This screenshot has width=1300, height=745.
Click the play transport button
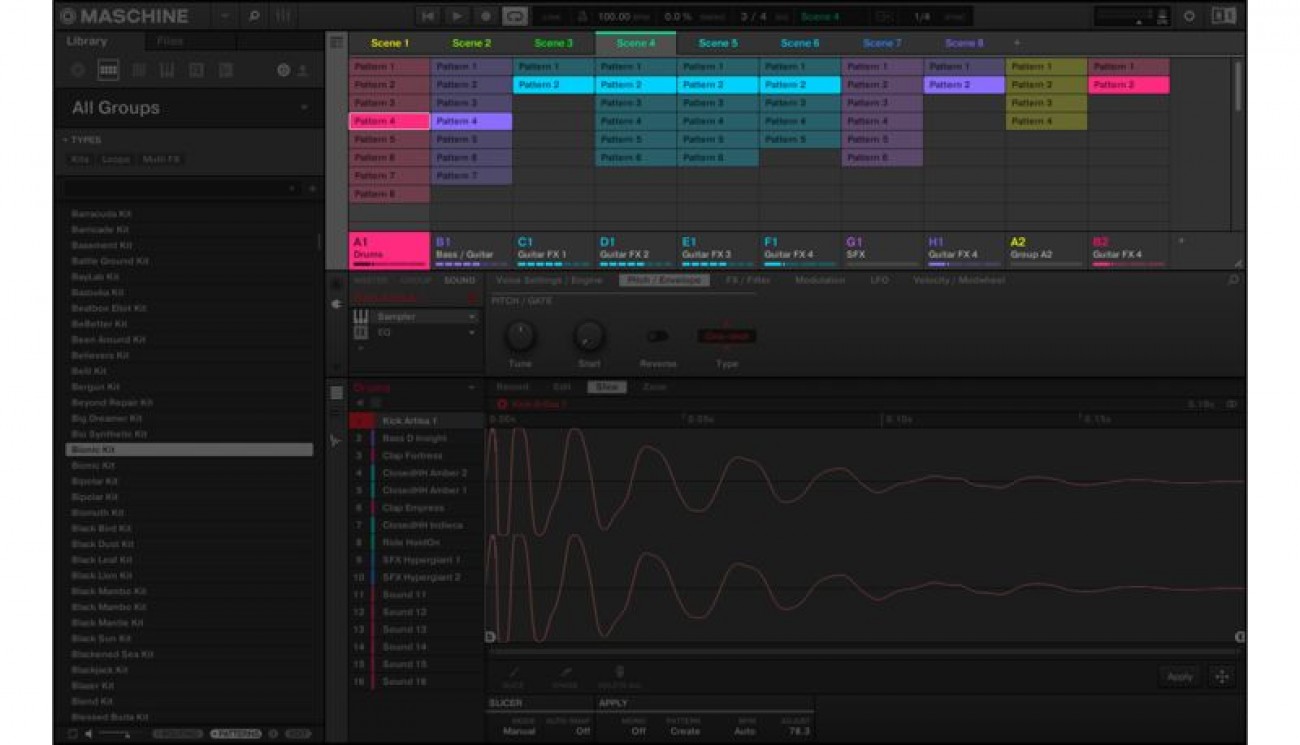[457, 16]
